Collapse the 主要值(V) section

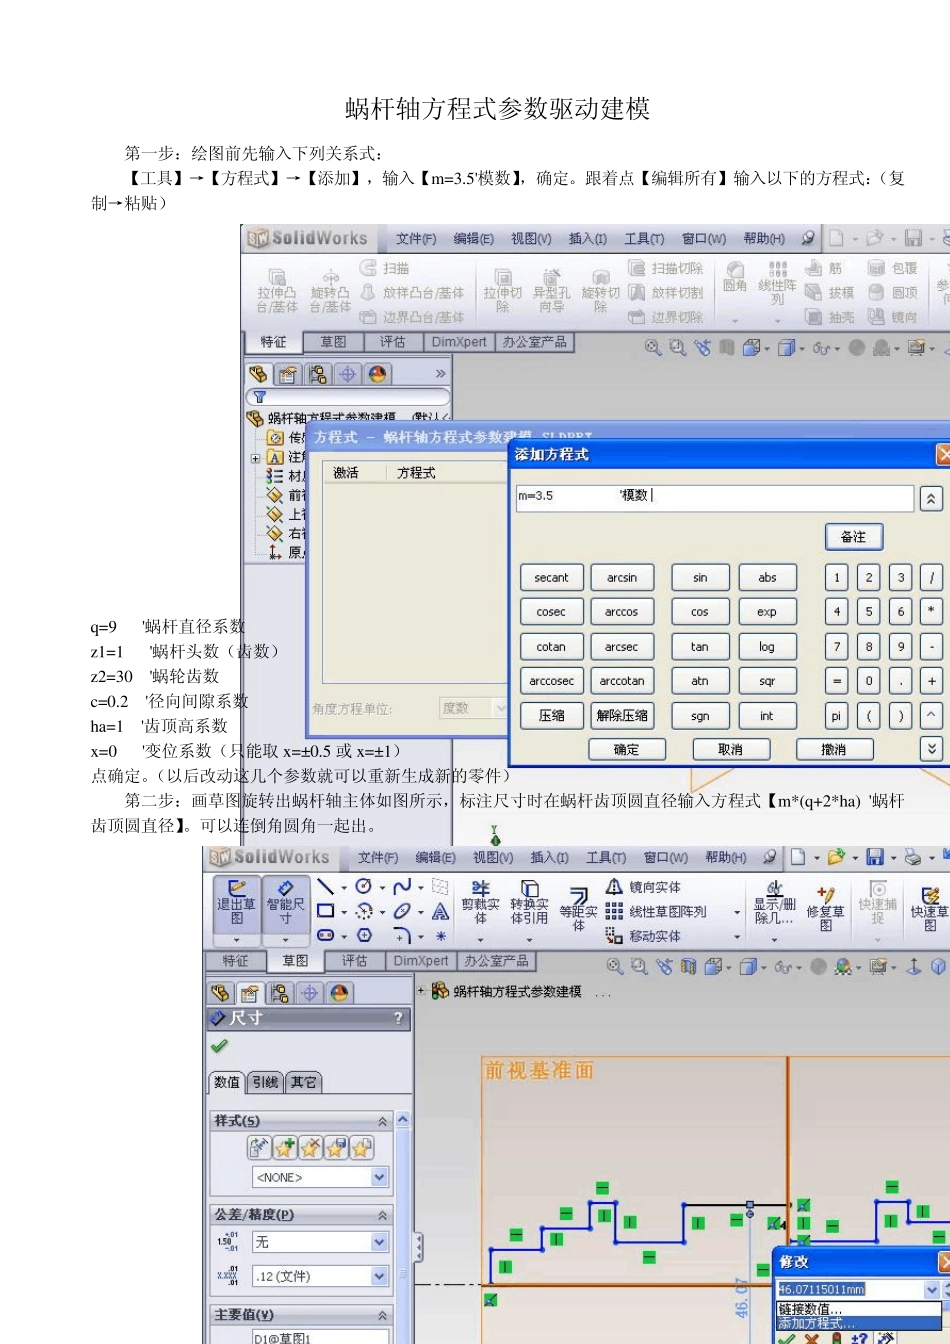(x=382, y=1315)
